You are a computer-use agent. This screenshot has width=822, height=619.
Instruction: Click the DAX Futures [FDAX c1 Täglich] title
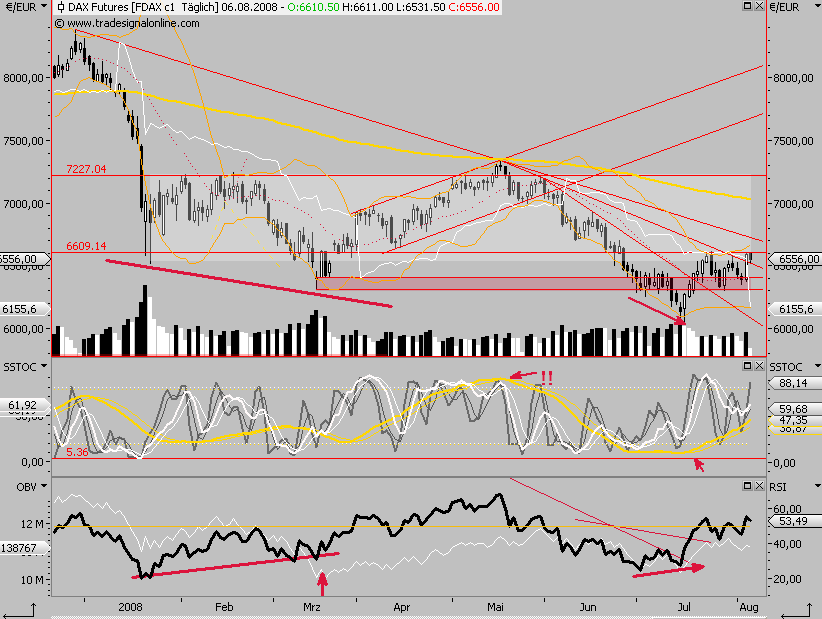coord(143,7)
